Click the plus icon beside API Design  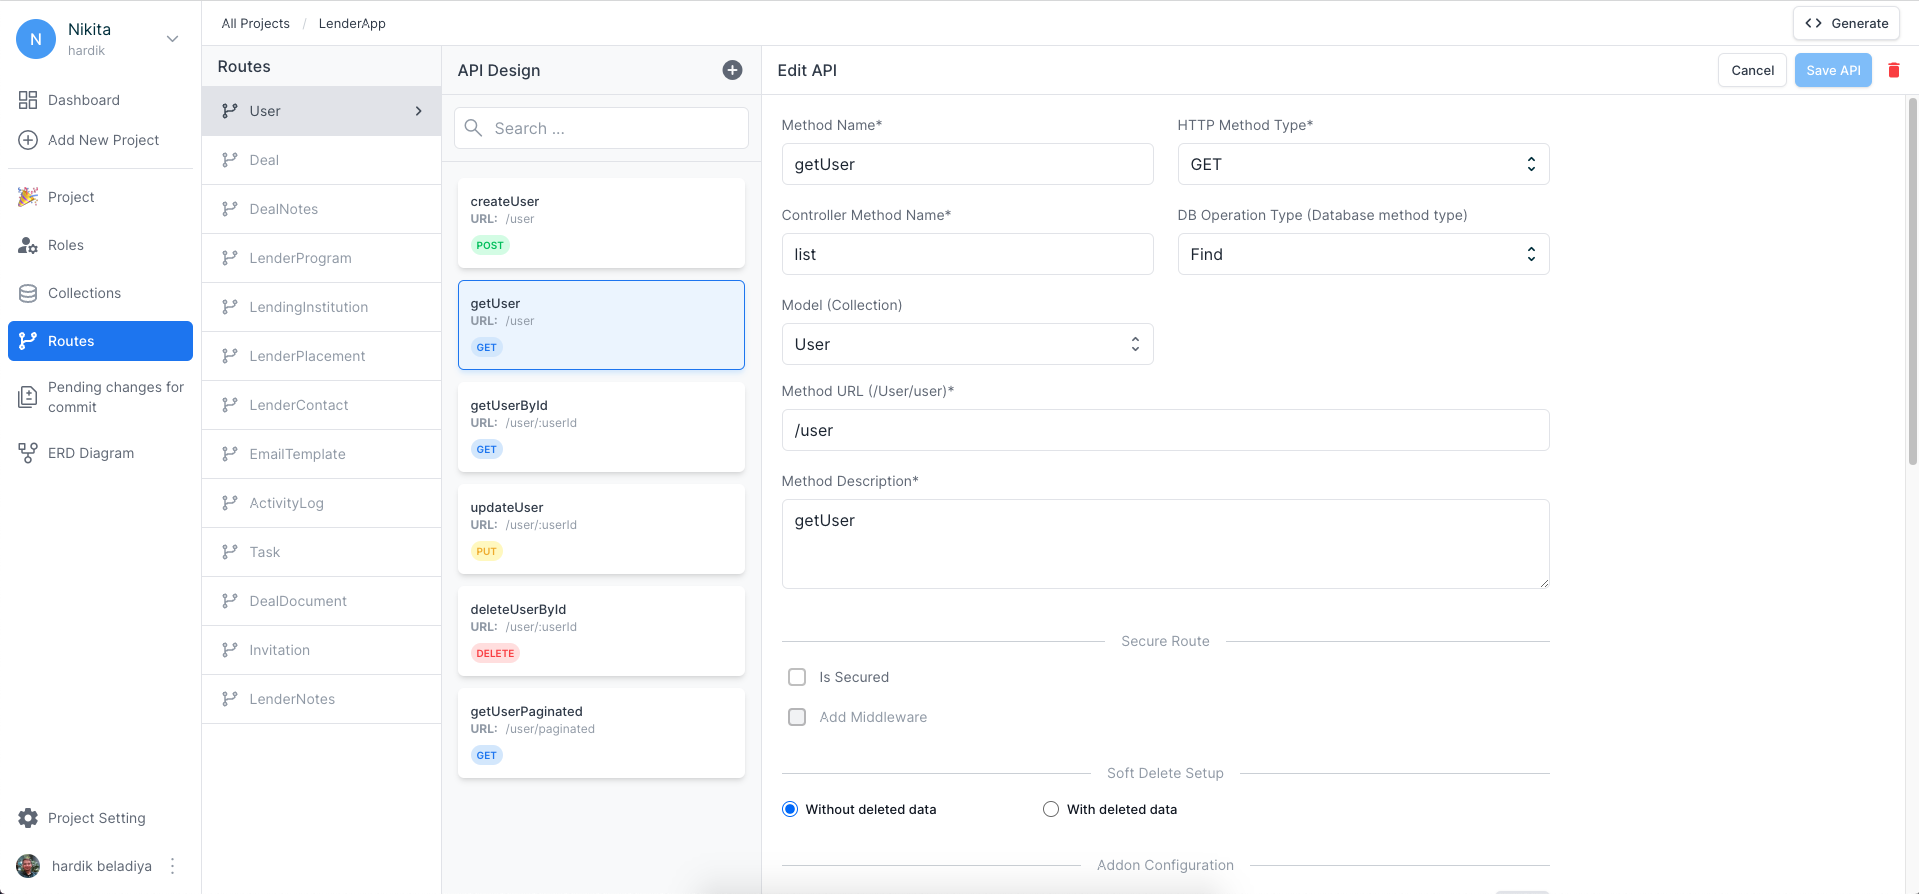tap(732, 70)
